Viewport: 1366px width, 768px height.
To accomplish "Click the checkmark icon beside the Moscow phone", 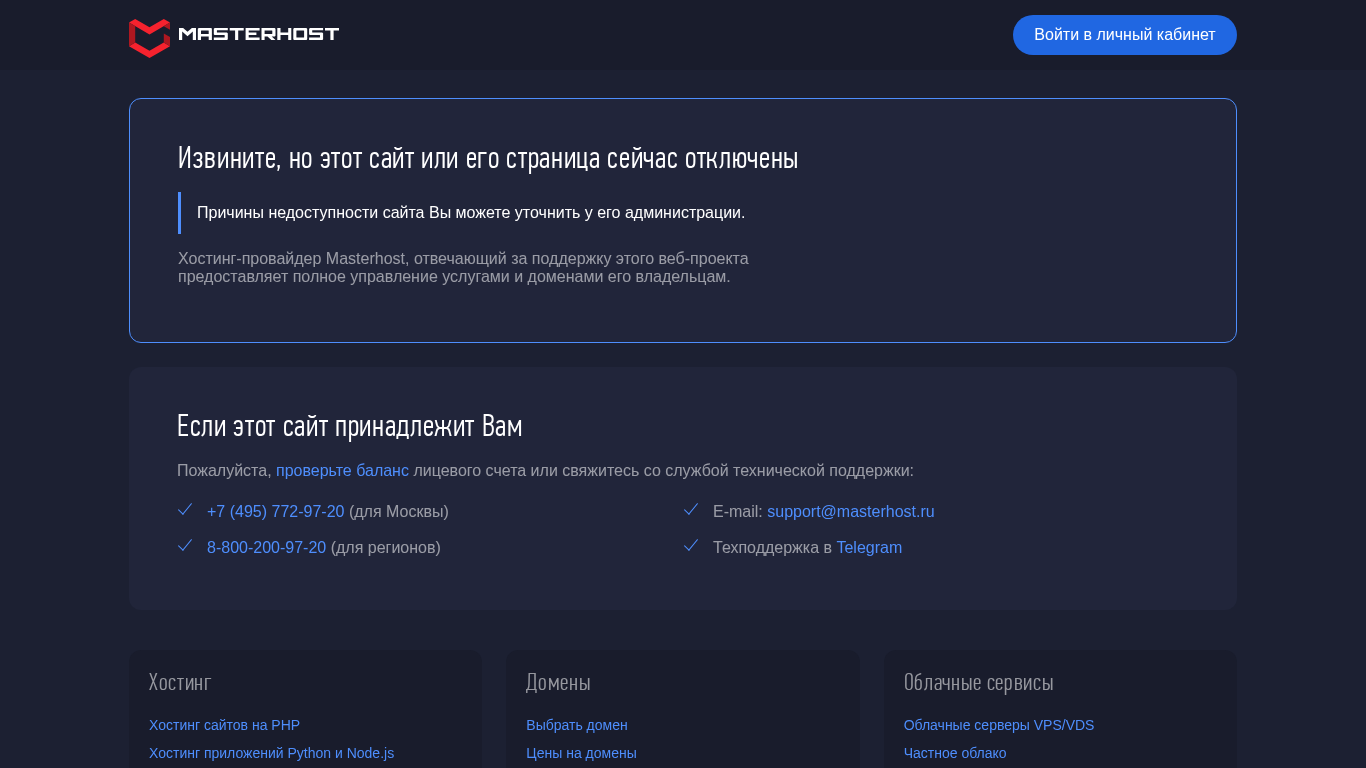I will coord(185,510).
